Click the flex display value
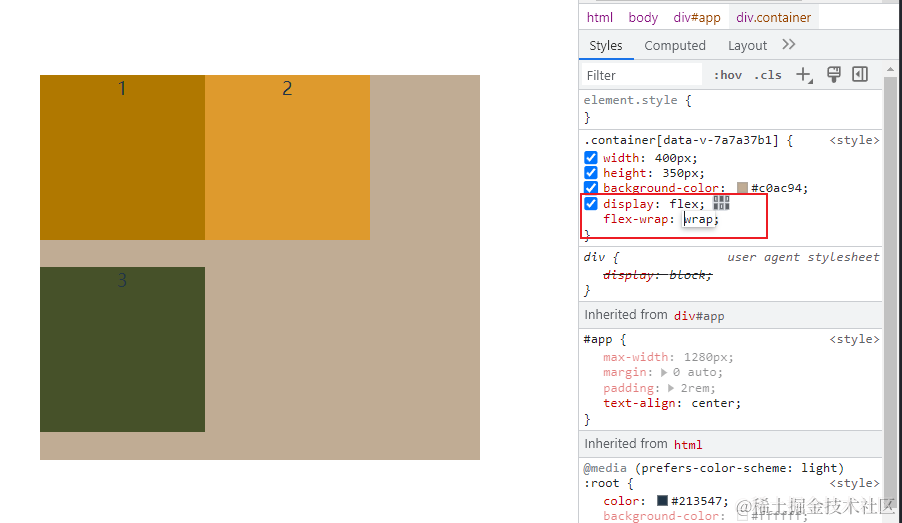Image resolution: width=902 pixels, height=523 pixels. pyautogui.click(x=684, y=204)
